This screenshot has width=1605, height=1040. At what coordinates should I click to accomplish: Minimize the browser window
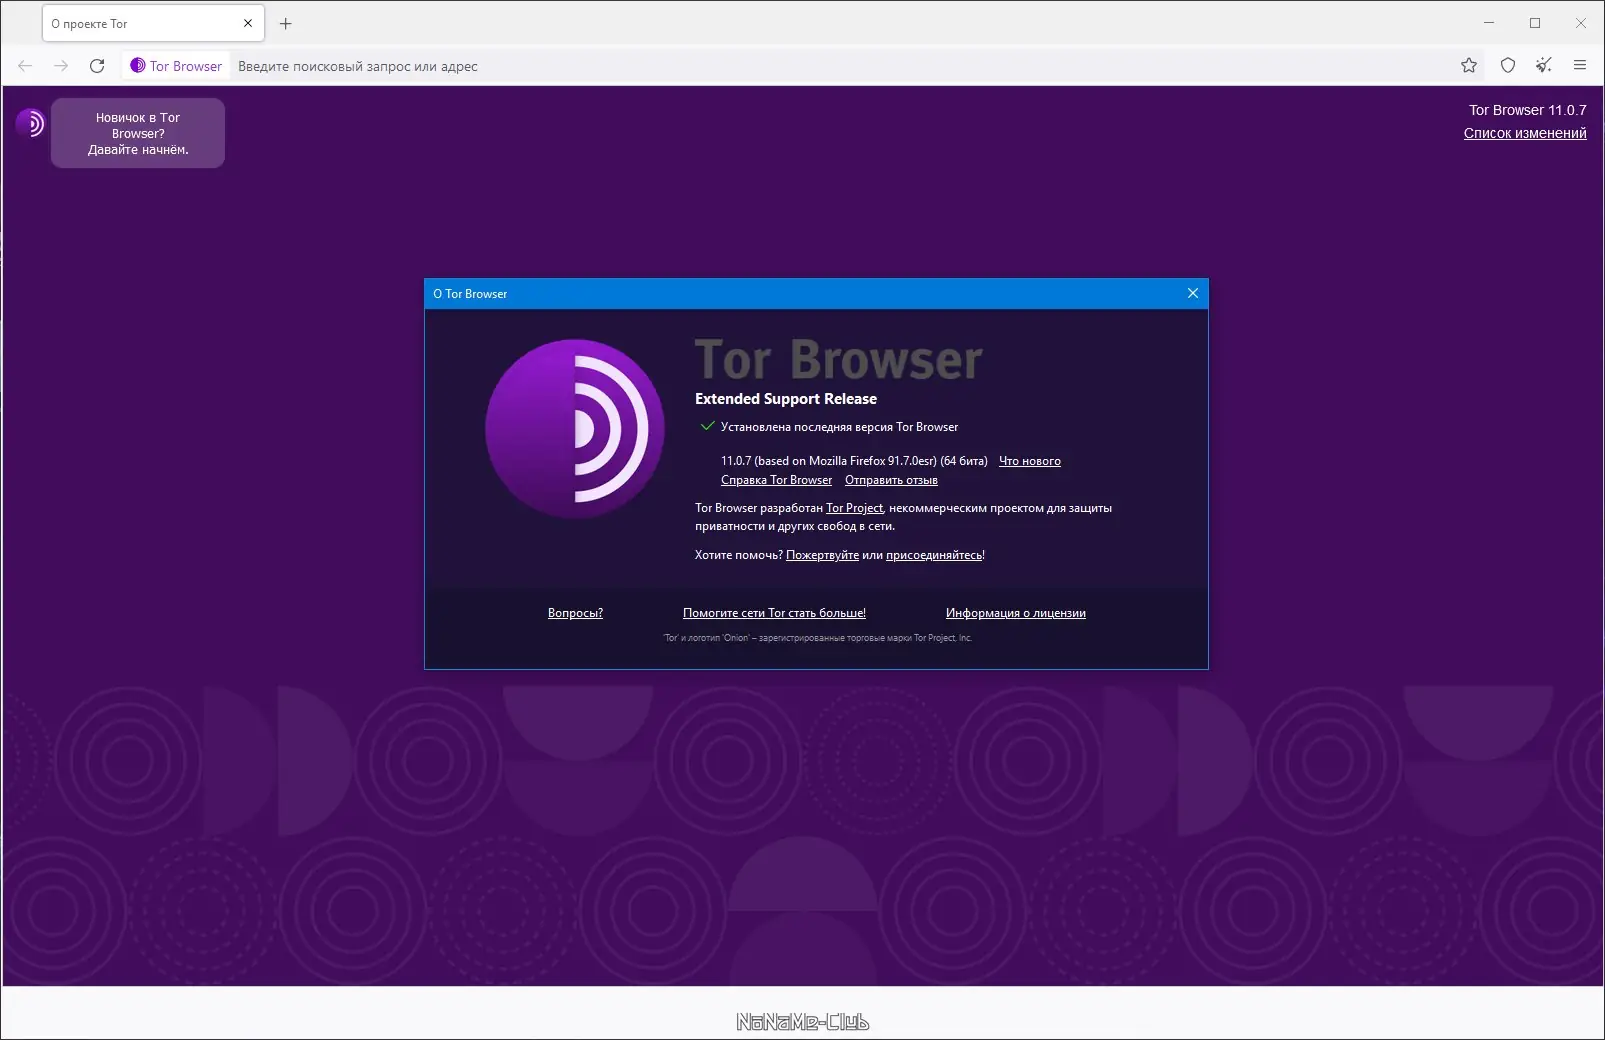click(x=1489, y=23)
